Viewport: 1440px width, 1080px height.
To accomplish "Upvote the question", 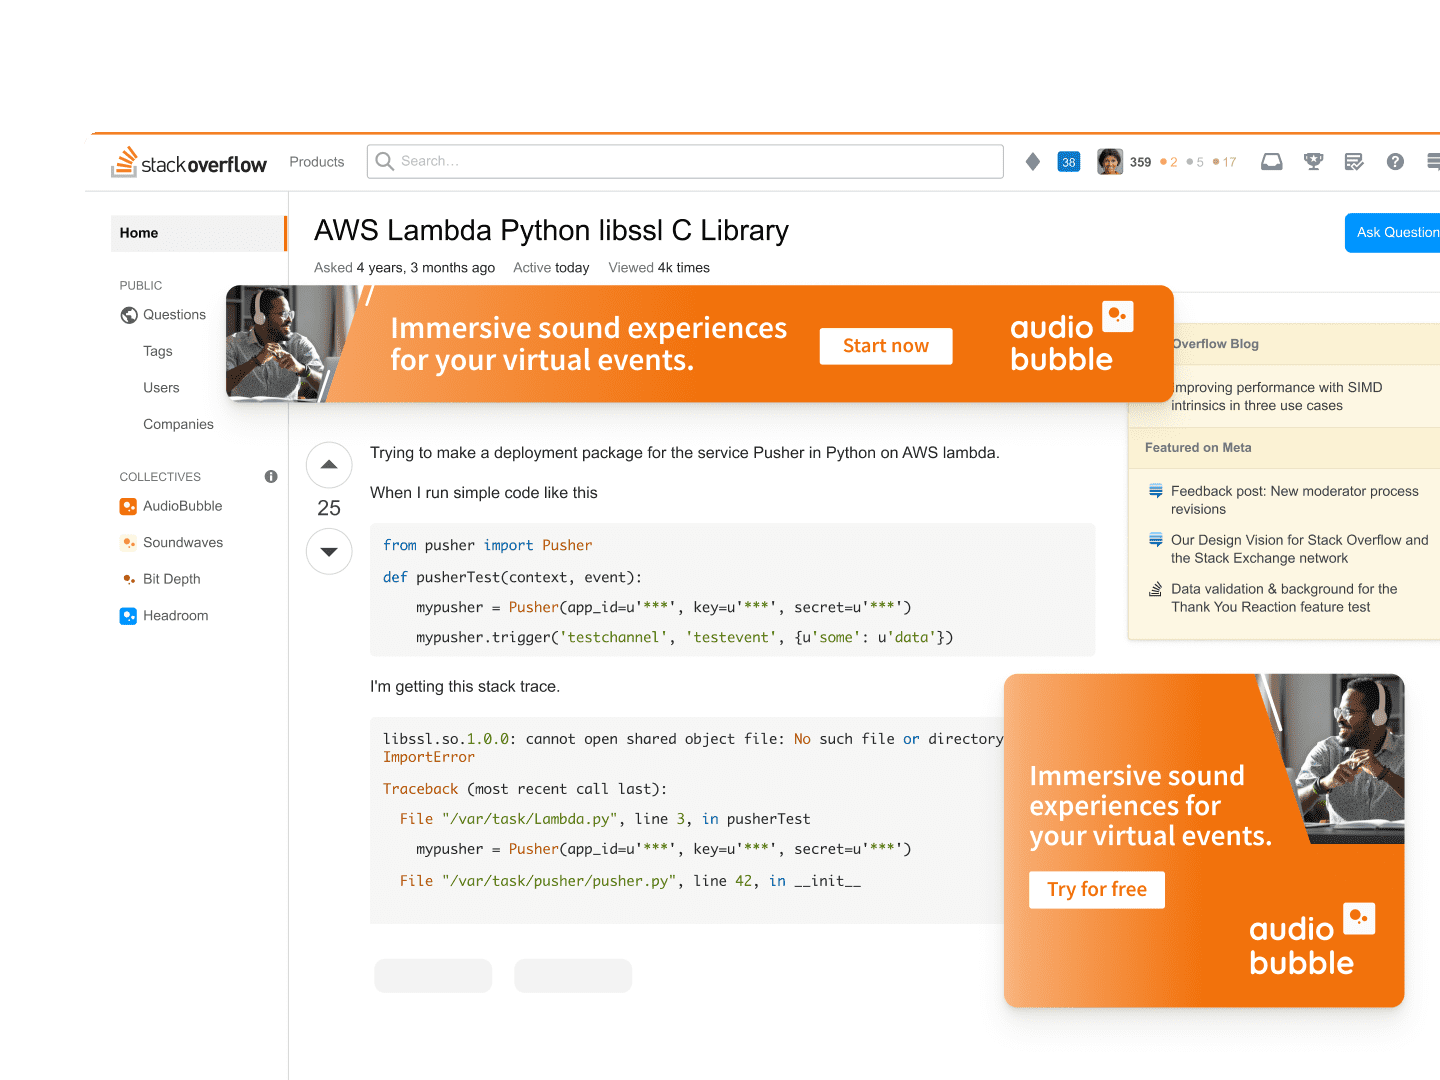I will coord(329,465).
